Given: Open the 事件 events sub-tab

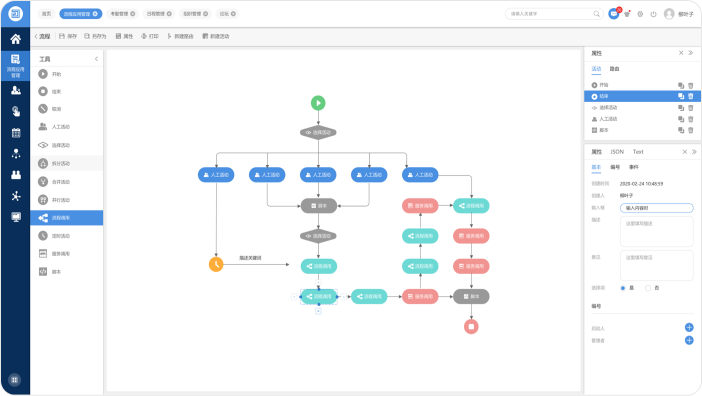Looking at the screenshot, I should coord(634,167).
